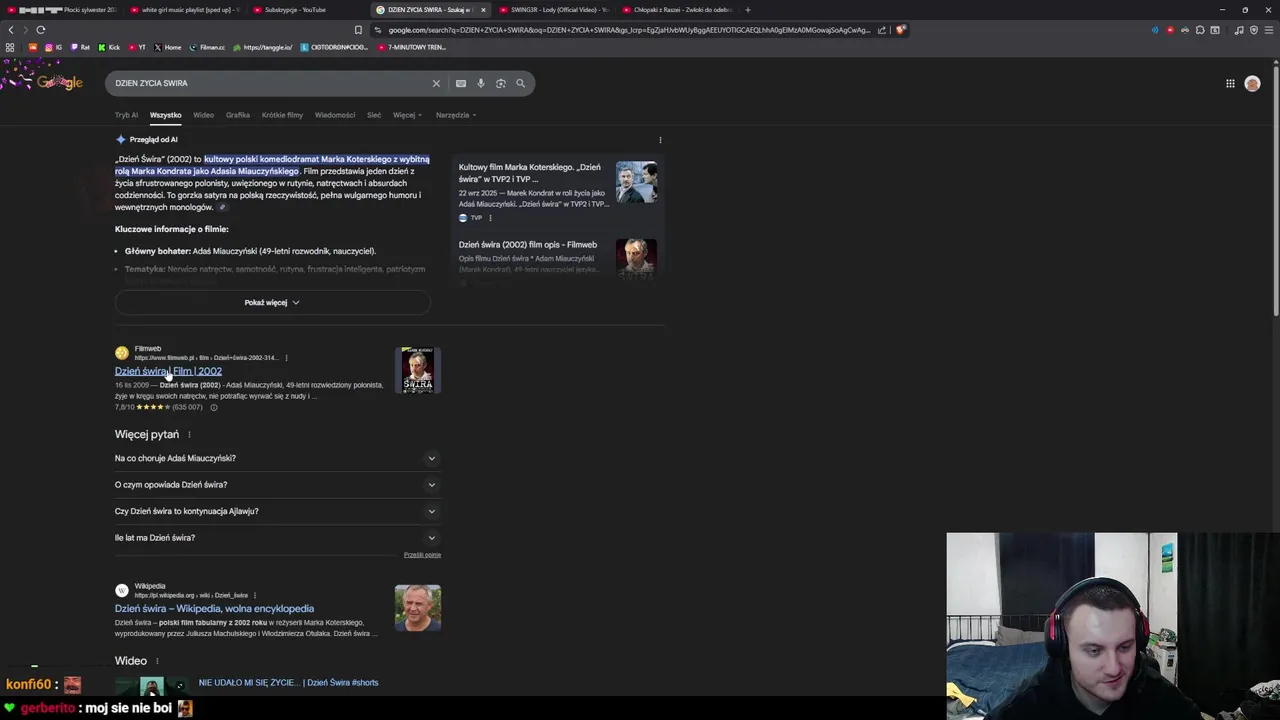This screenshot has height=720, width=1280.
Task: Click the share icon in the address bar
Action: coord(882,30)
